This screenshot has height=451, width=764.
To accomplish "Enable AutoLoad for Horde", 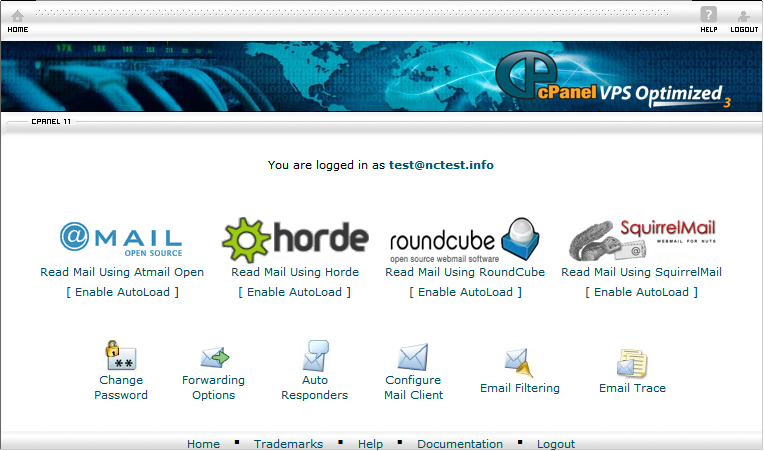I will 294,292.
